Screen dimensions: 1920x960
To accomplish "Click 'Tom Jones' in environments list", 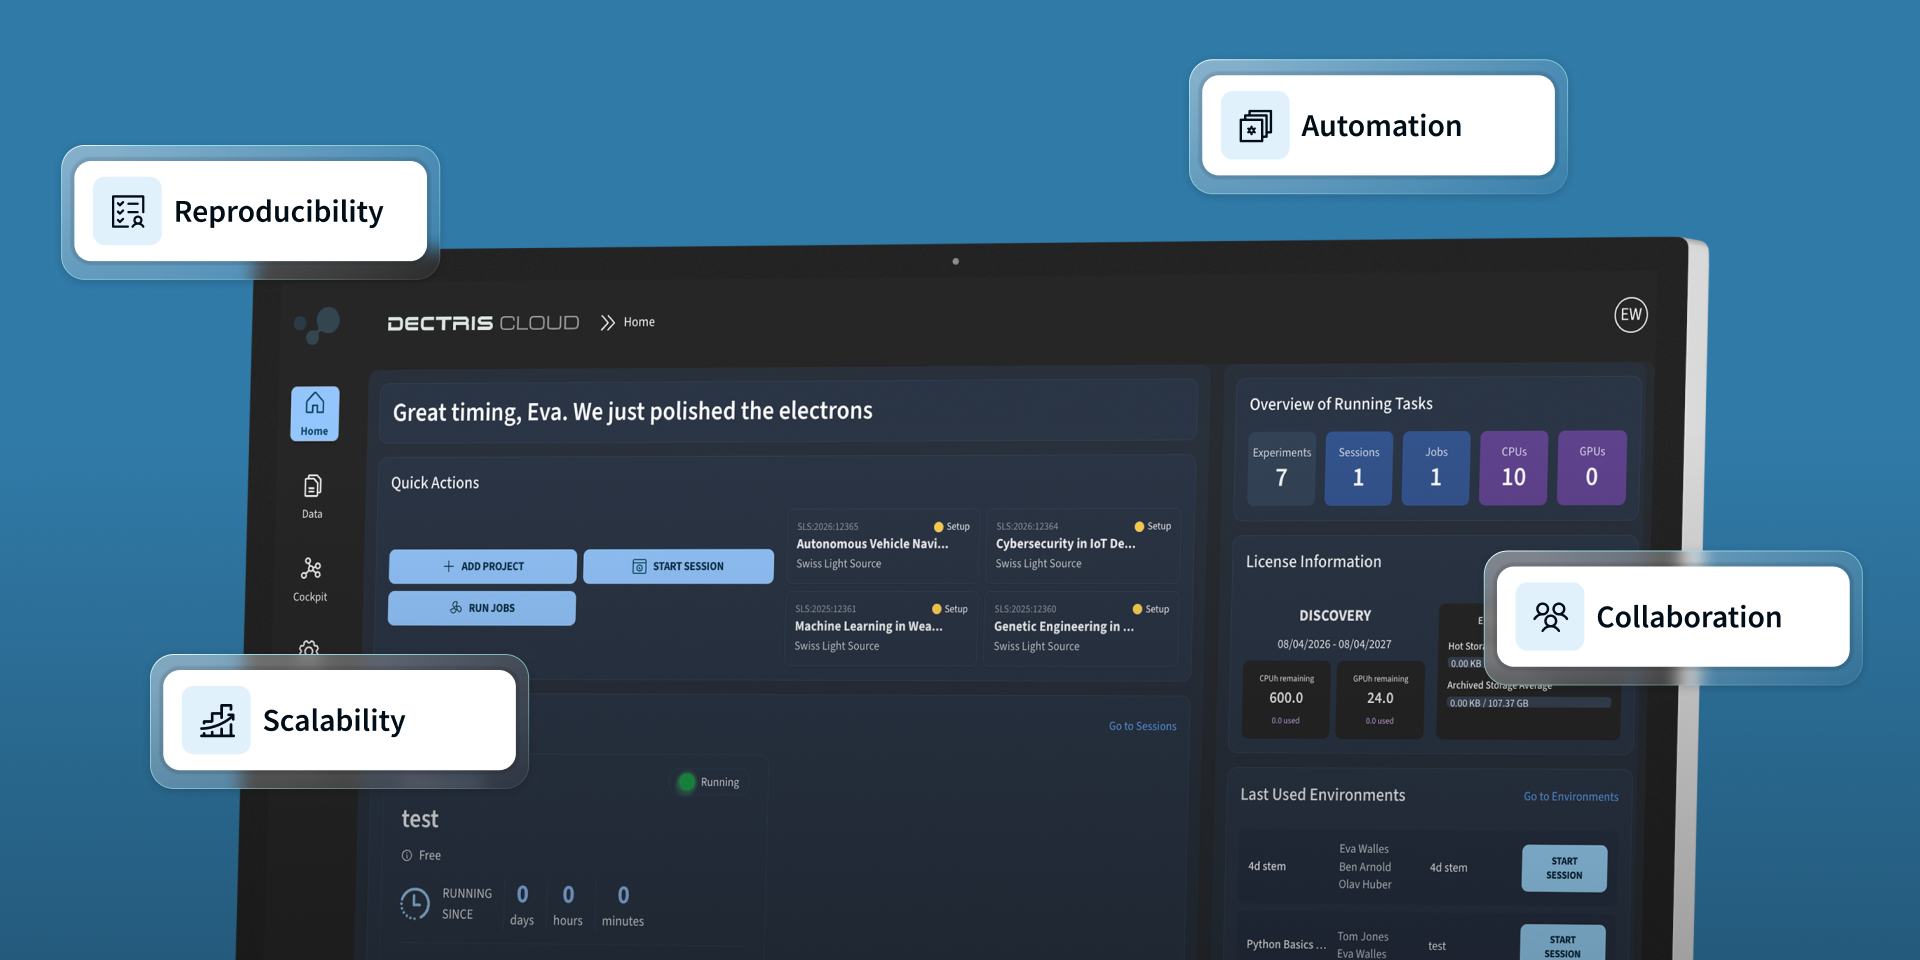I will pos(1363,937).
